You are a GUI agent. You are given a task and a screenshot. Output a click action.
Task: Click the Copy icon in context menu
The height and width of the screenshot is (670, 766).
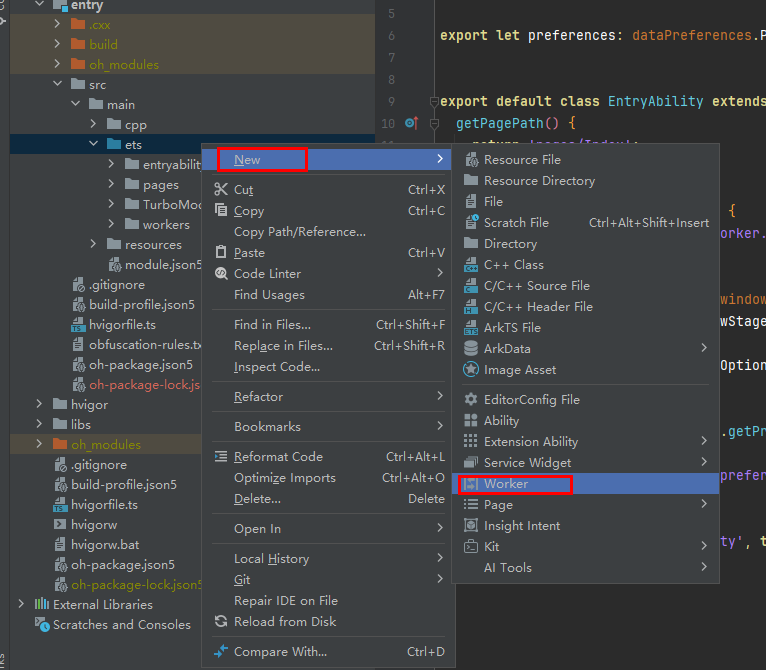(221, 210)
